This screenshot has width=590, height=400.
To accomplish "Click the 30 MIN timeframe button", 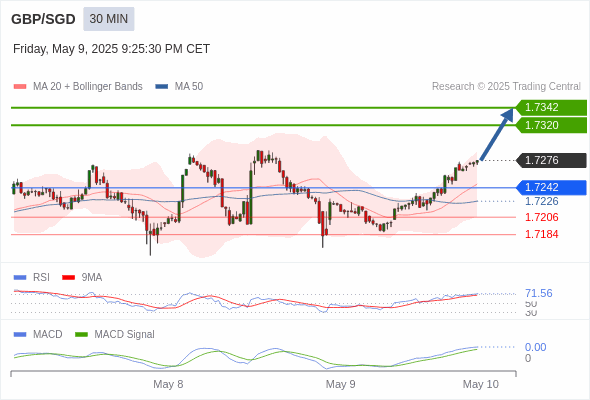I will (x=109, y=19).
